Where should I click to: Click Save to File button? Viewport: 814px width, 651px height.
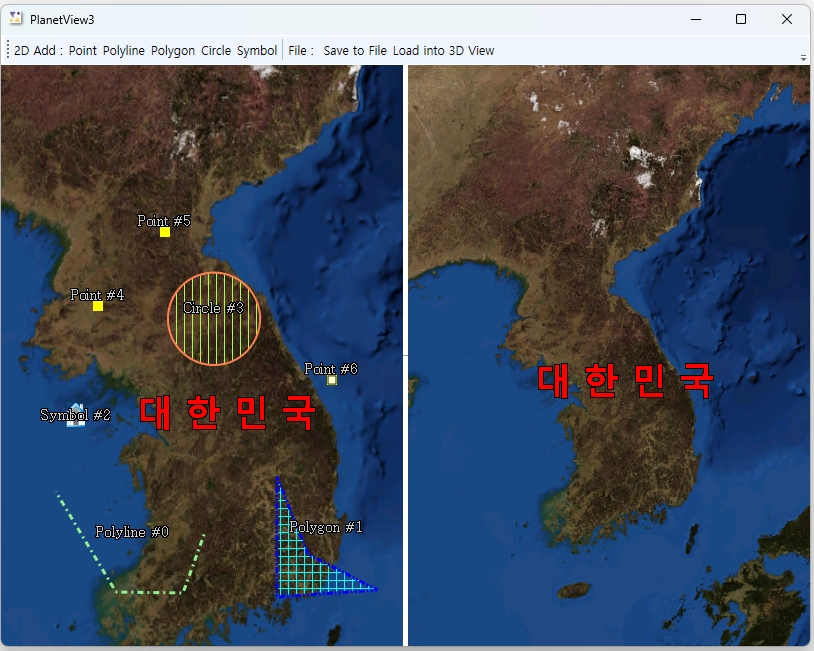pyautogui.click(x=355, y=50)
